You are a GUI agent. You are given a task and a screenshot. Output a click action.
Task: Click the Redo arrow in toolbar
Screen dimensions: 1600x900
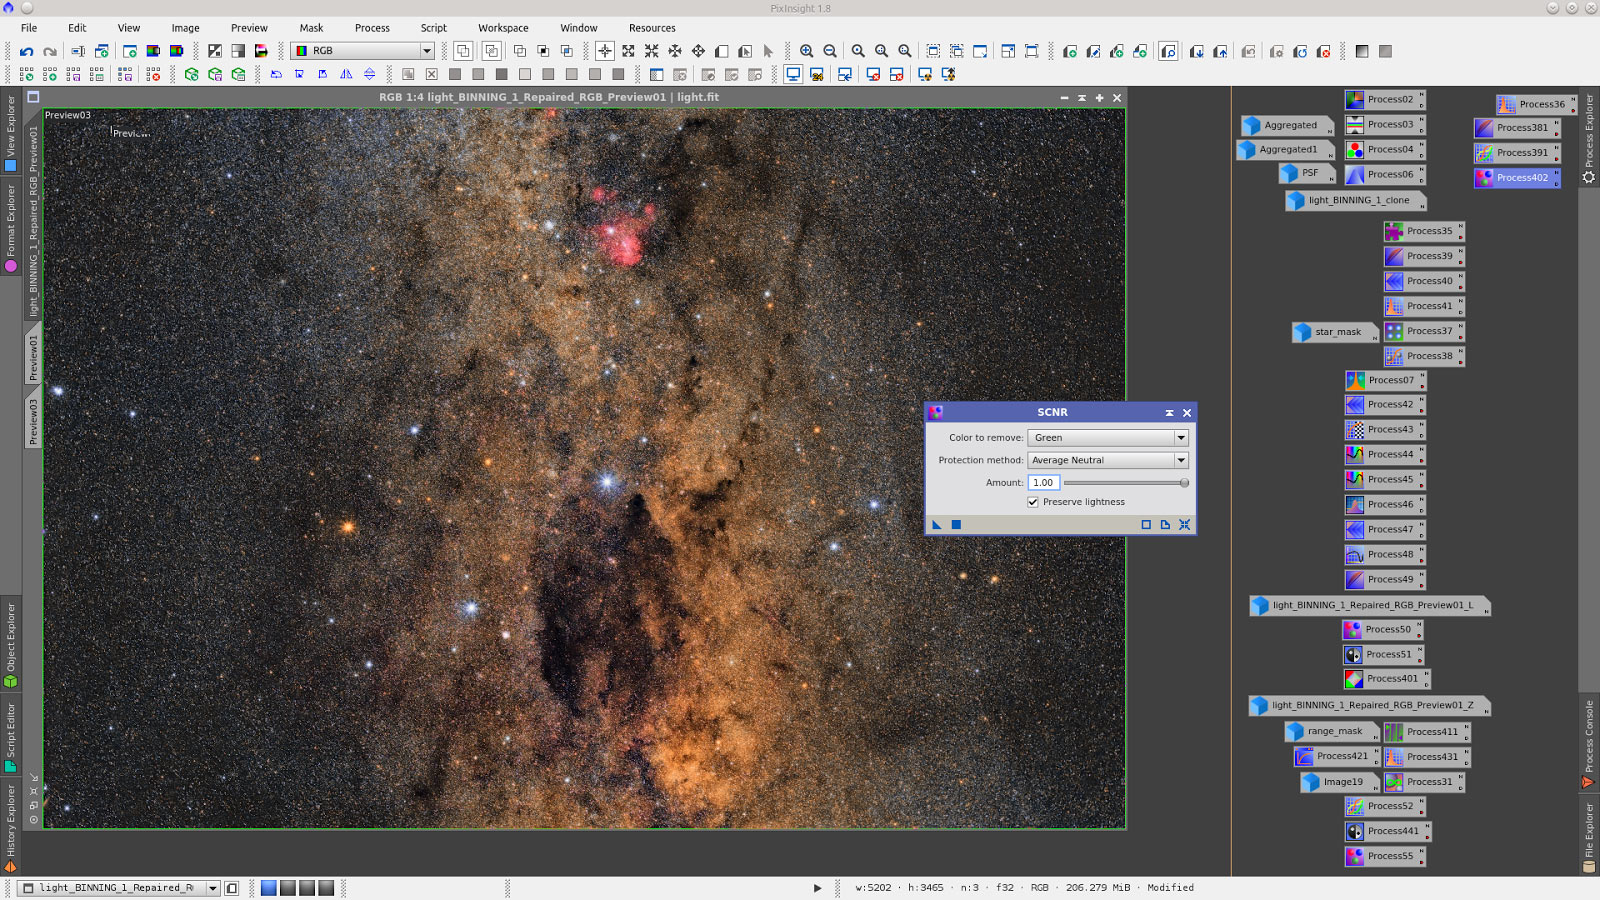[50, 51]
